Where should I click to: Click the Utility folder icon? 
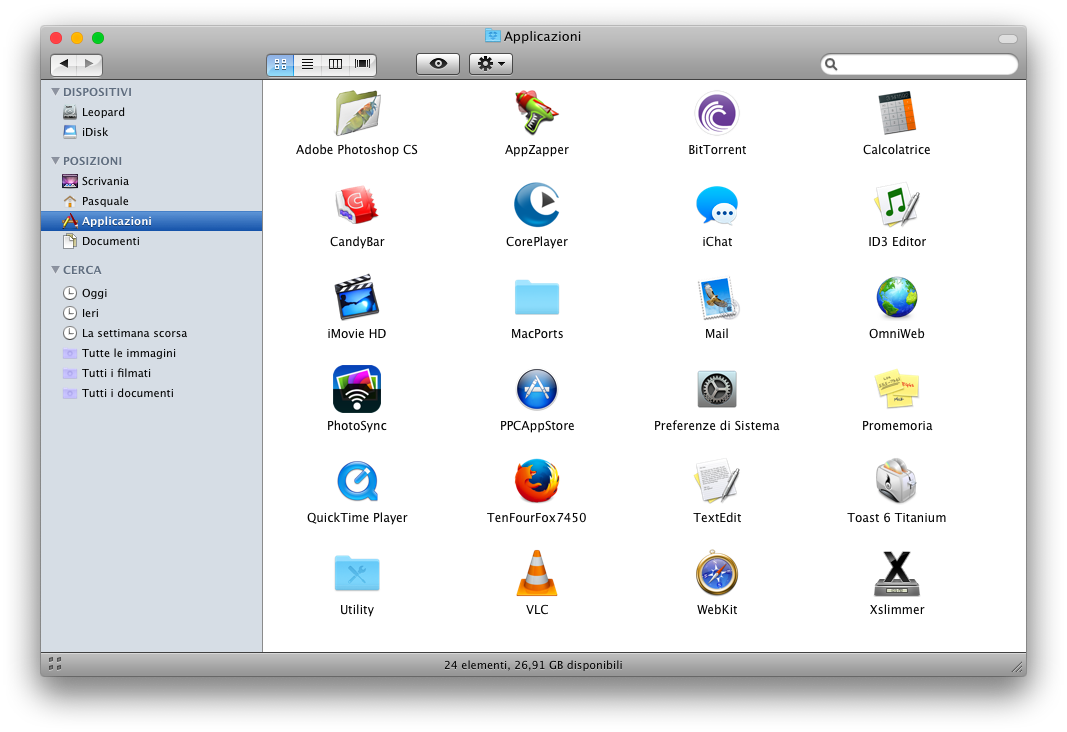[357, 573]
